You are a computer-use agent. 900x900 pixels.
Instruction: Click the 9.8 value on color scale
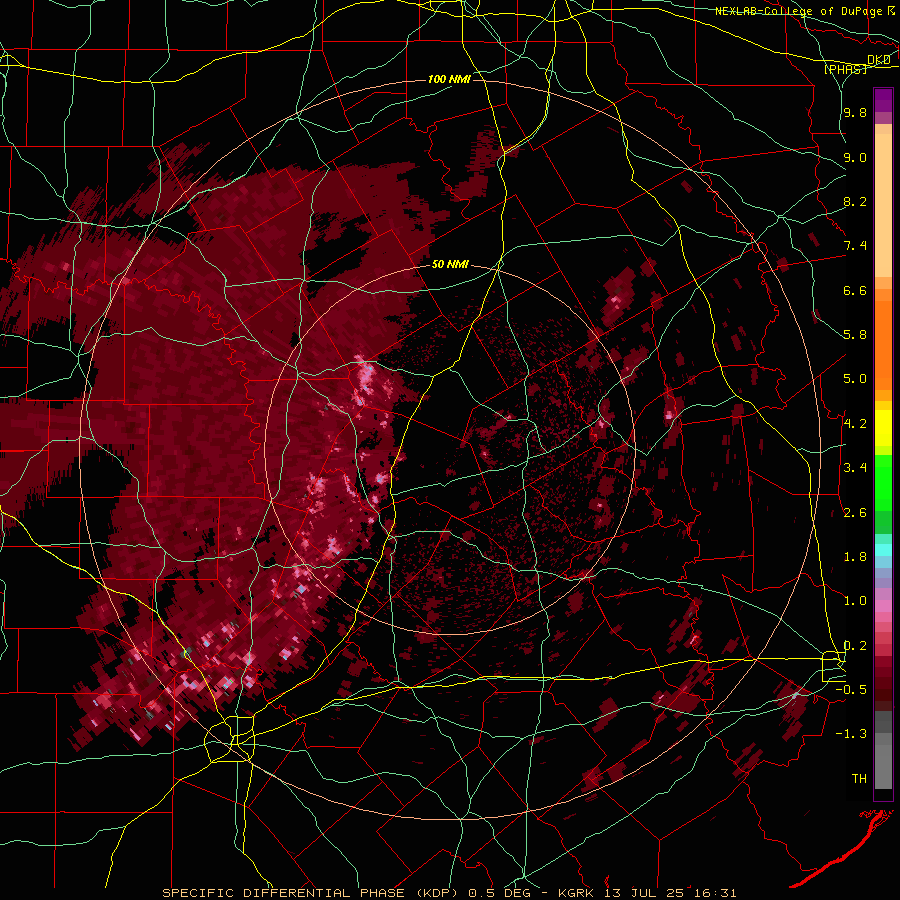click(x=855, y=113)
